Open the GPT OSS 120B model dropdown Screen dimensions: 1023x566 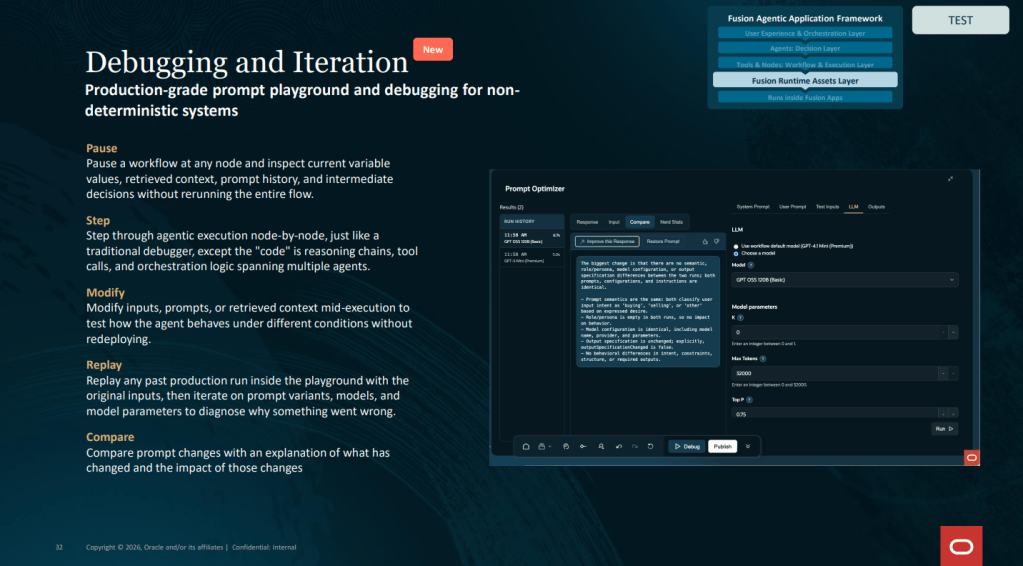pyautogui.click(x=845, y=280)
